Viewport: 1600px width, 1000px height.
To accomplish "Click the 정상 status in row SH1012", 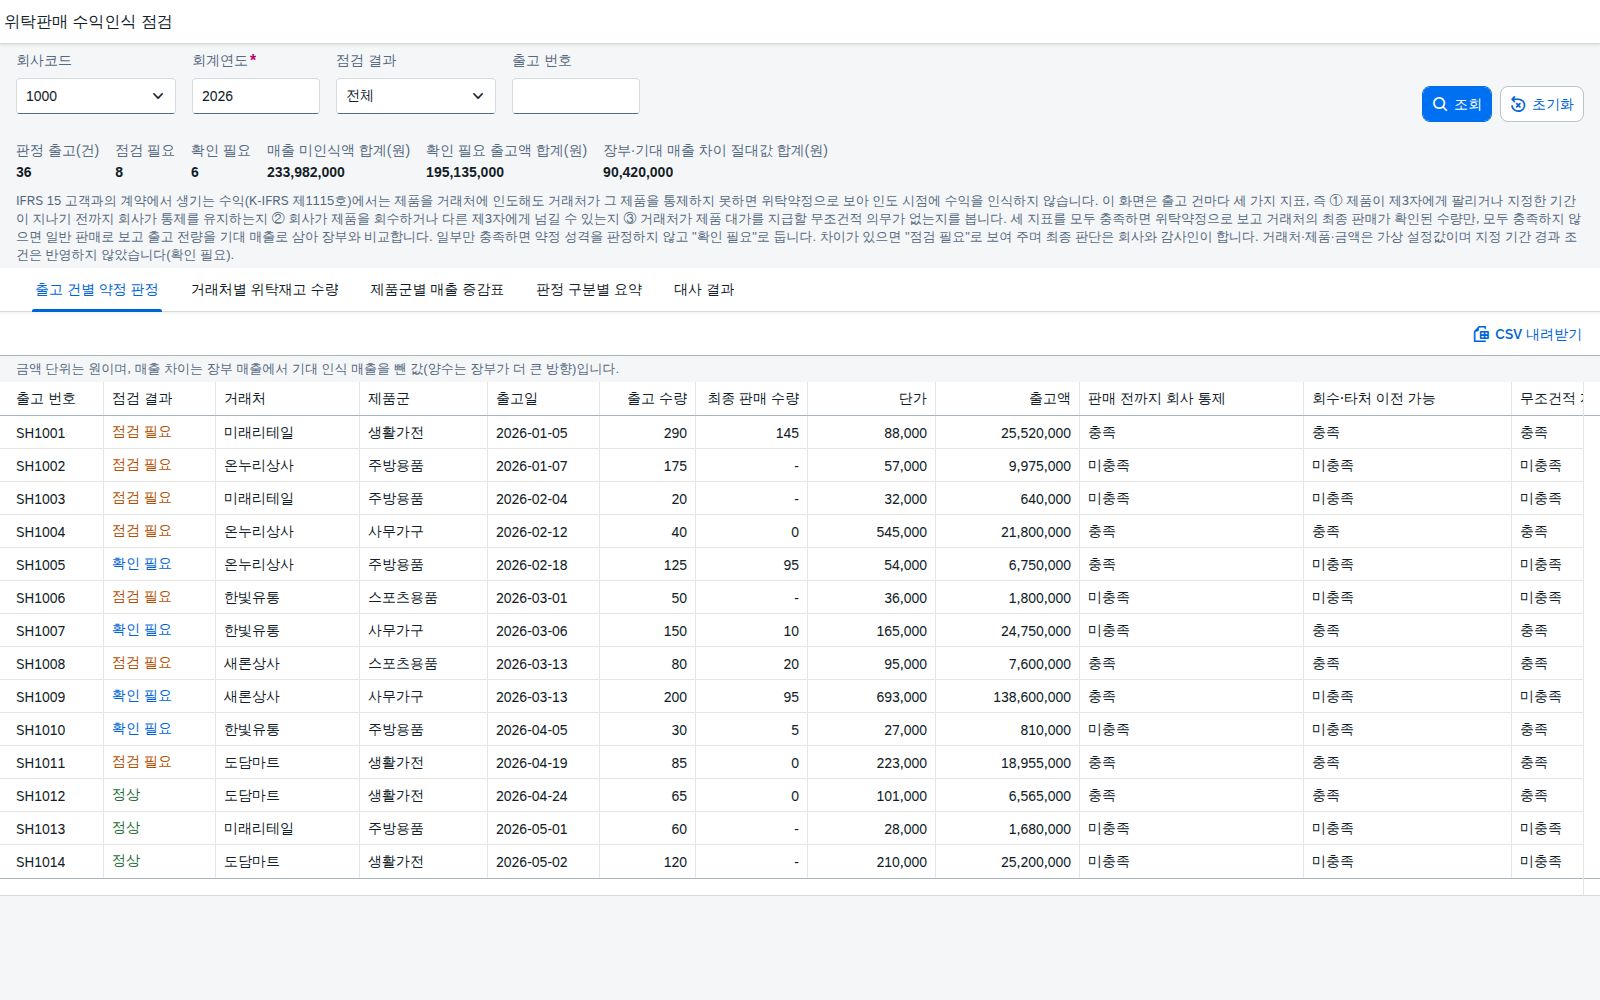I will point(126,795).
